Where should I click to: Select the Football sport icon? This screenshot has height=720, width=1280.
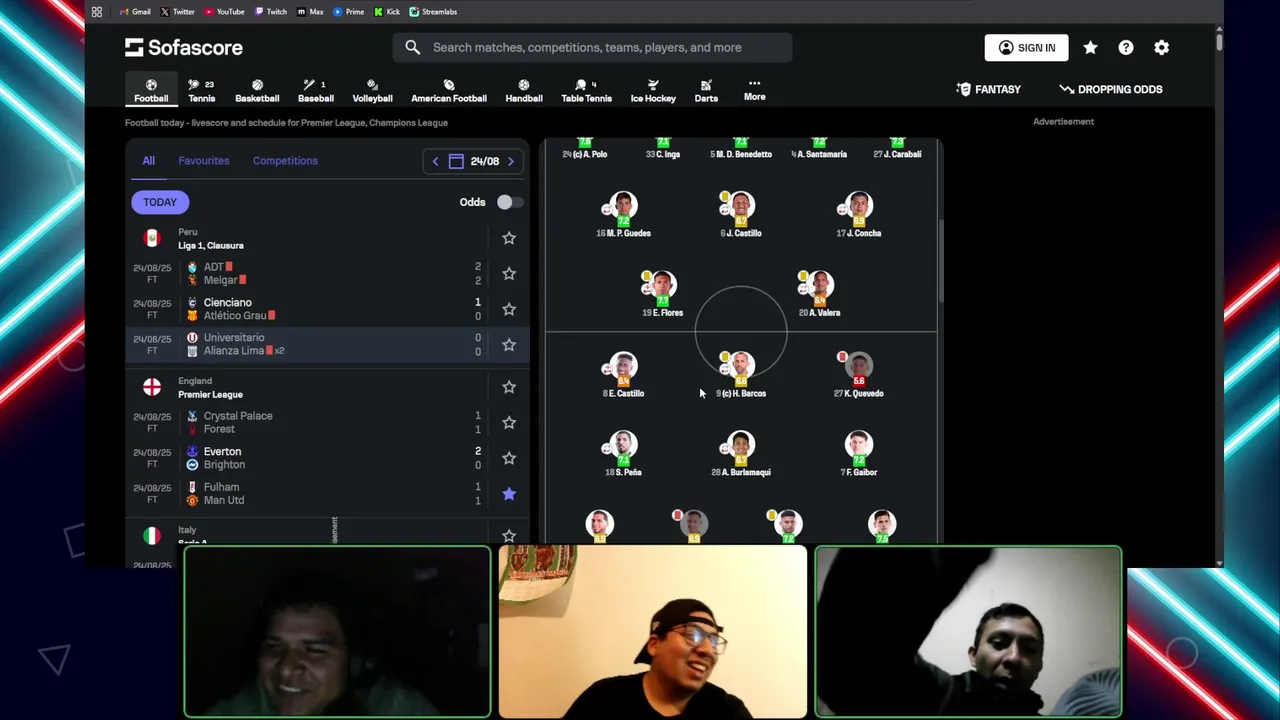[151, 90]
